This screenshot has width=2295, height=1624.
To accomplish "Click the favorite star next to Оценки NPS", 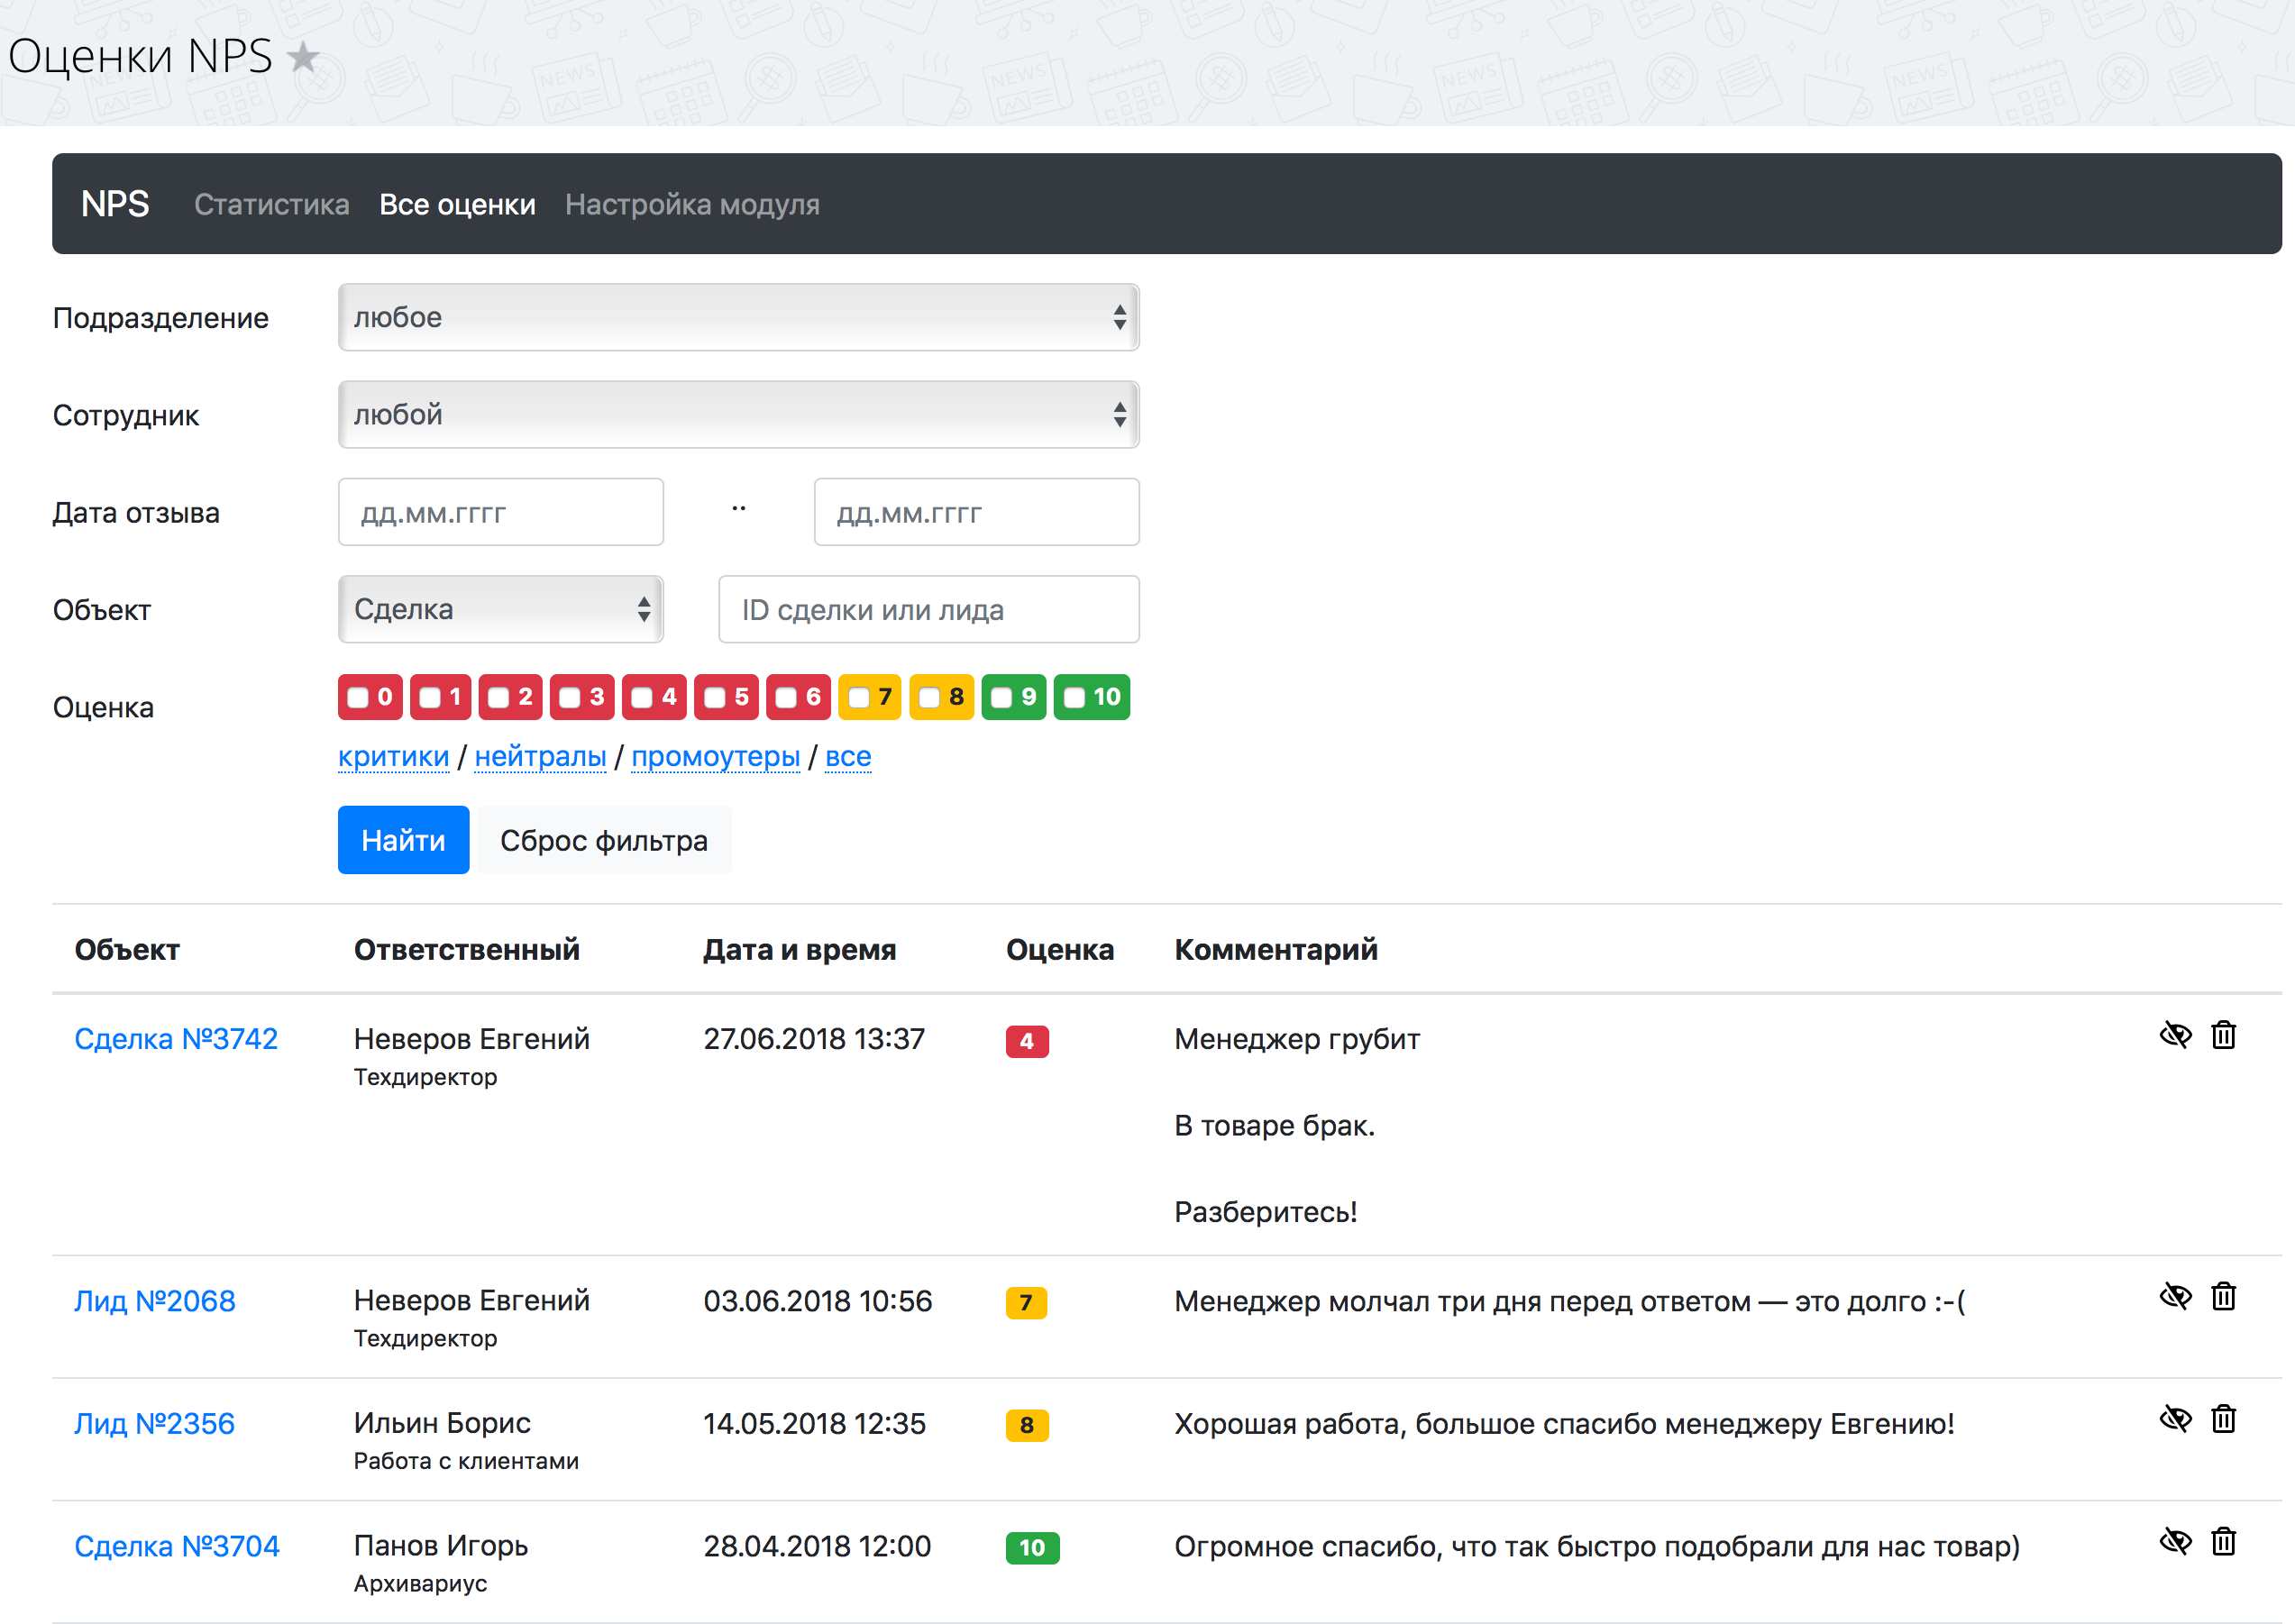I will pyautogui.click(x=303, y=57).
